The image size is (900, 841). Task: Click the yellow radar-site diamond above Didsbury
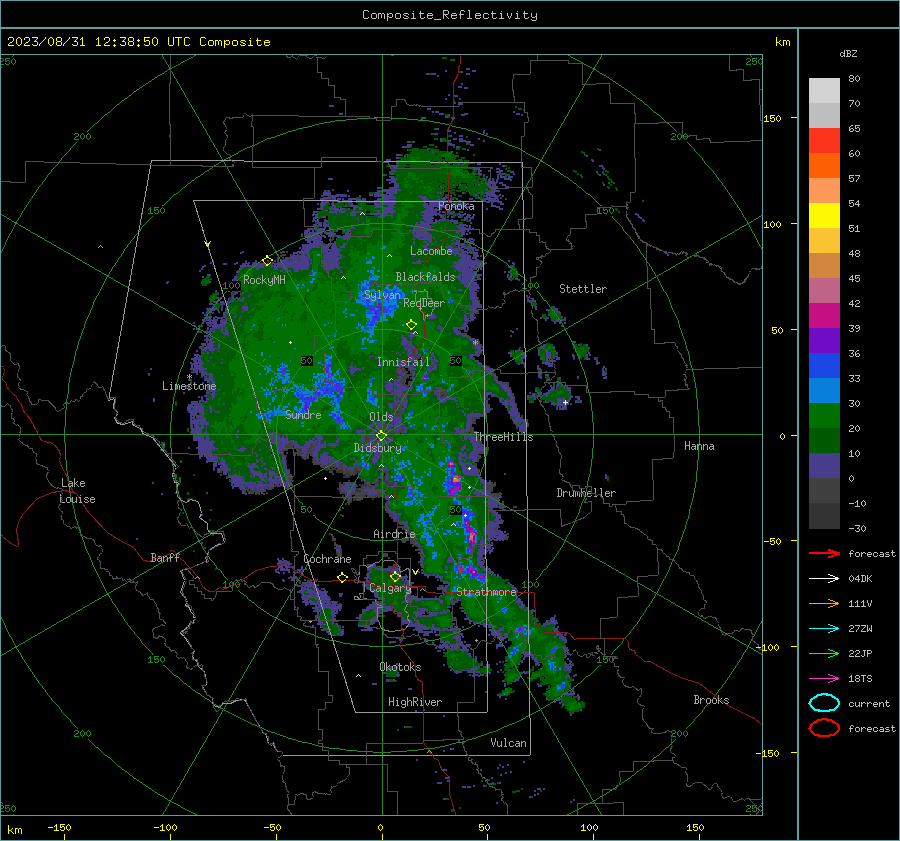pos(382,436)
